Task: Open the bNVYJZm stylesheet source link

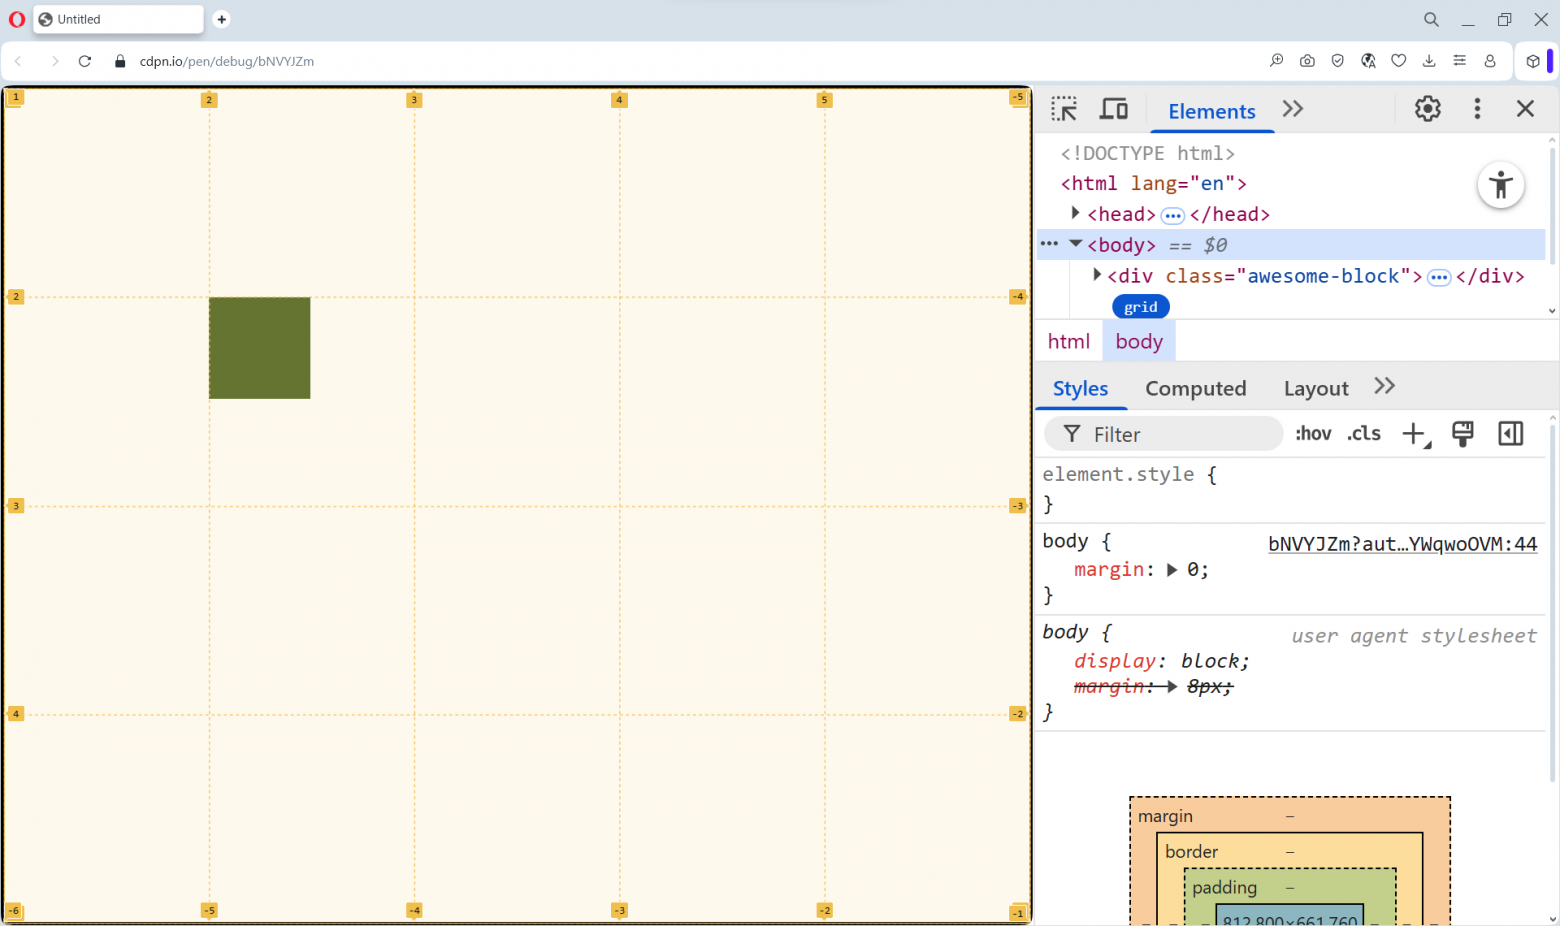Action: point(1403,544)
